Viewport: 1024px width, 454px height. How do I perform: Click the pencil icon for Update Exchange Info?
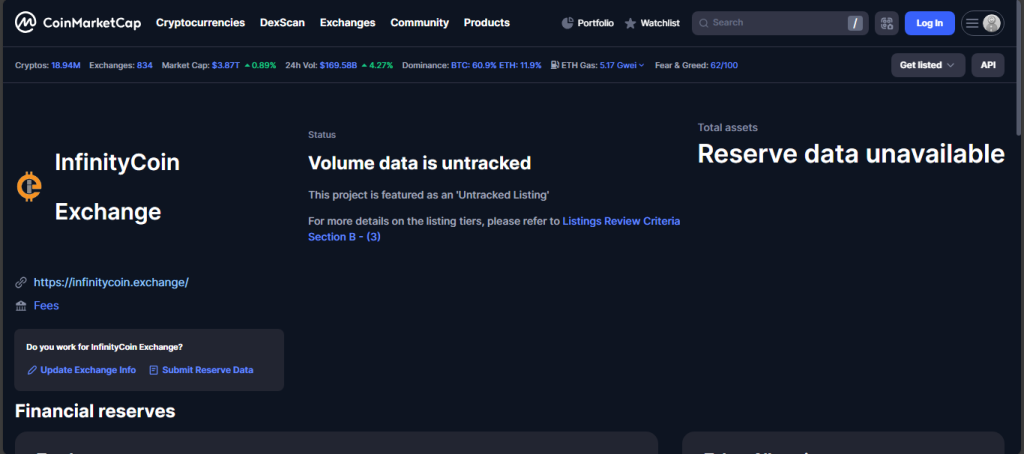(32, 370)
